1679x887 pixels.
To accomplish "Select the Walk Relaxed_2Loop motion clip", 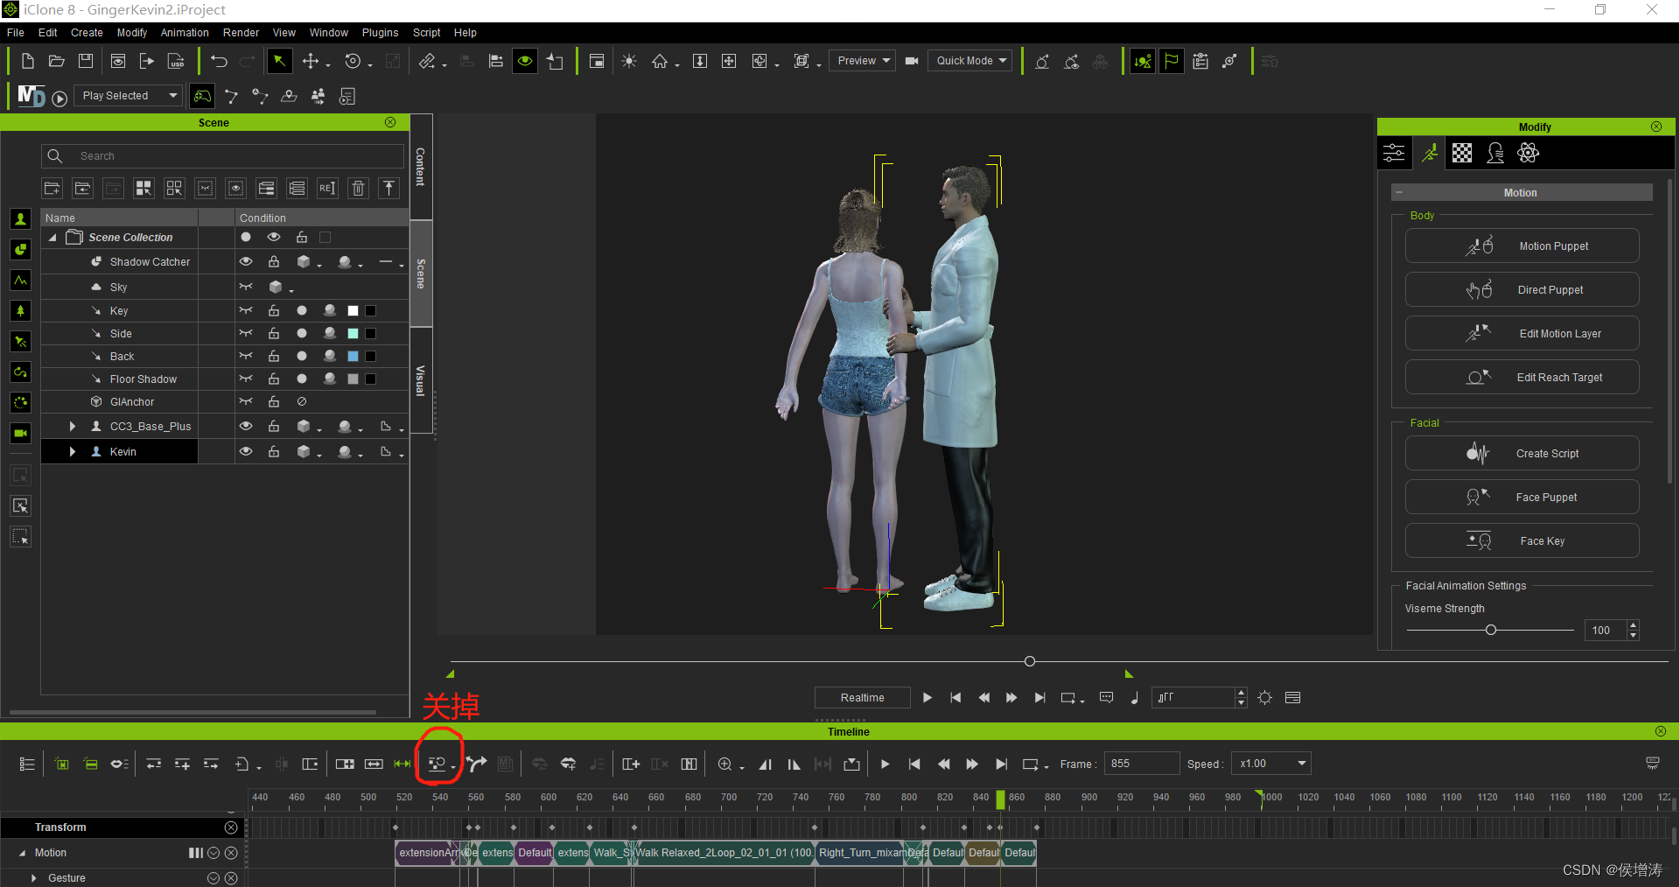I will coord(724,853).
